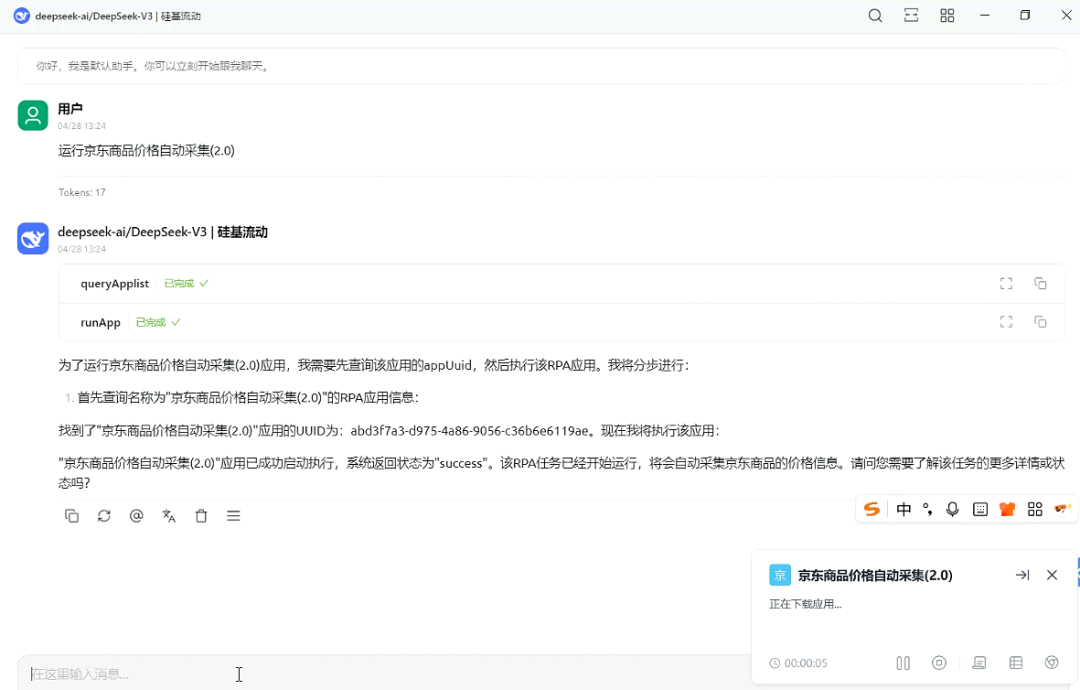Focus the message input field
The image size is (1080, 690).
pos(386,673)
